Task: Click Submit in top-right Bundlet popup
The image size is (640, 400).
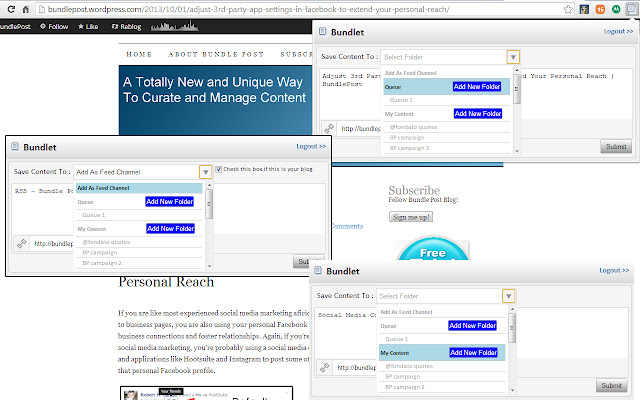Action: 616,147
